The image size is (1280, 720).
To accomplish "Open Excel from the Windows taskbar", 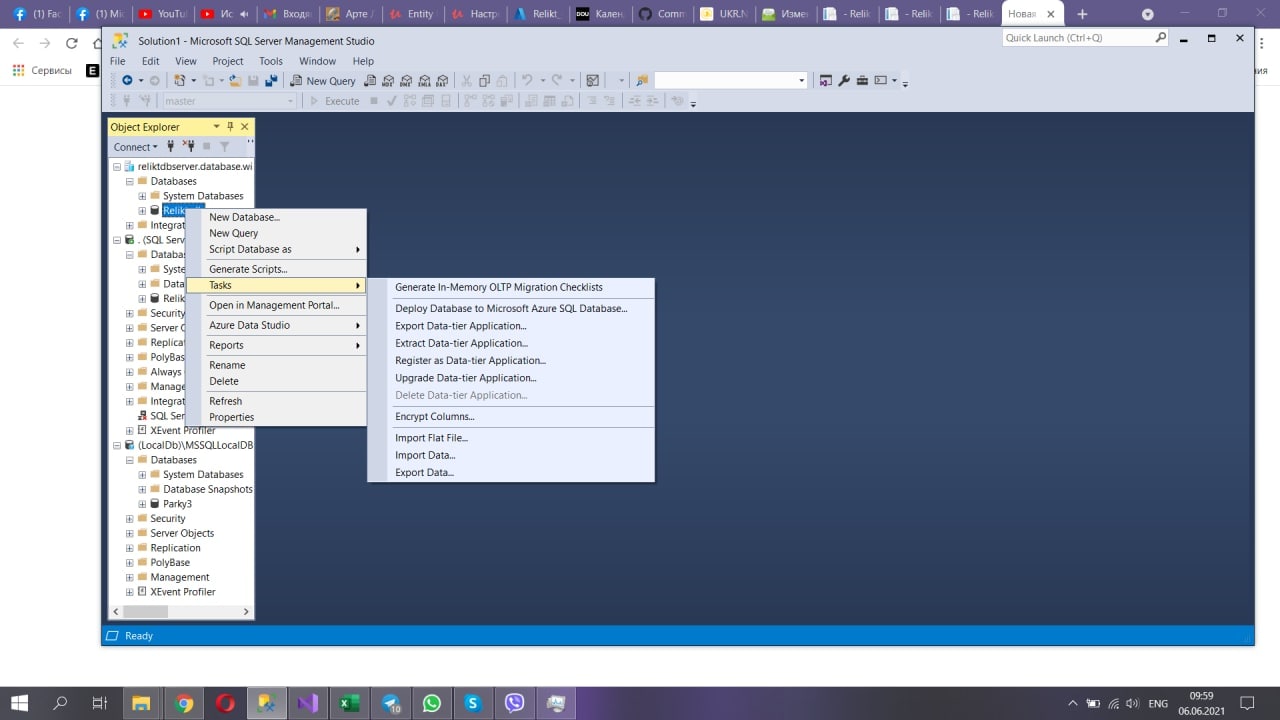I will (348, 704).
